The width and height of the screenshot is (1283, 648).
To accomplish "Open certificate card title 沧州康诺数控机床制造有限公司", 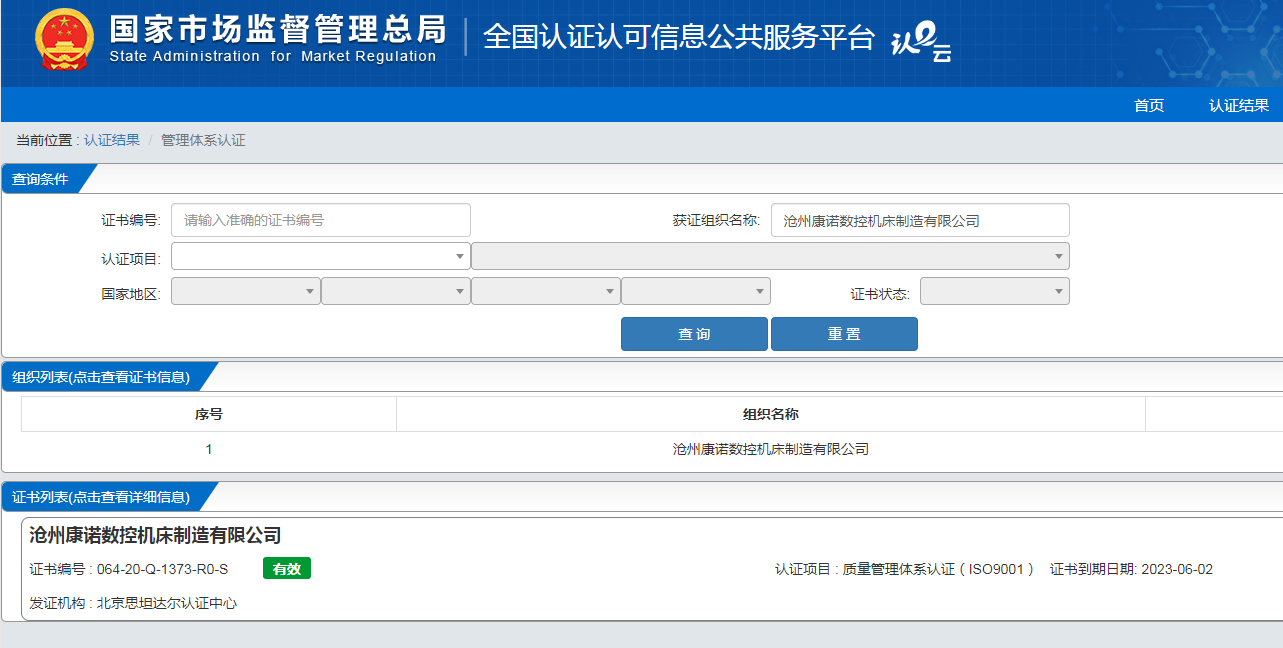I will pos(156,536).
